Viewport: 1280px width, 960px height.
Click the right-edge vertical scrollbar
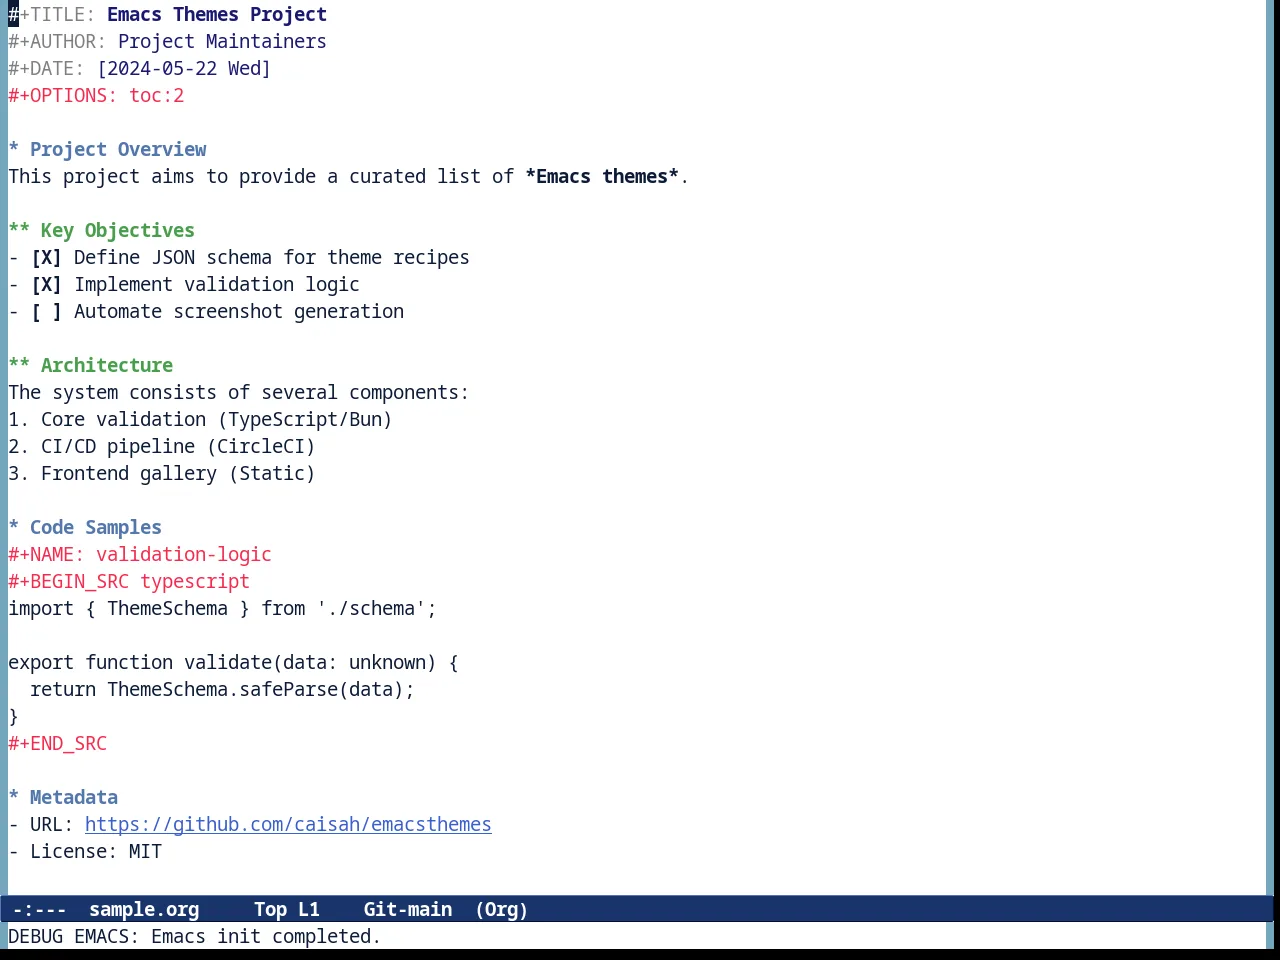point(1272,447)
